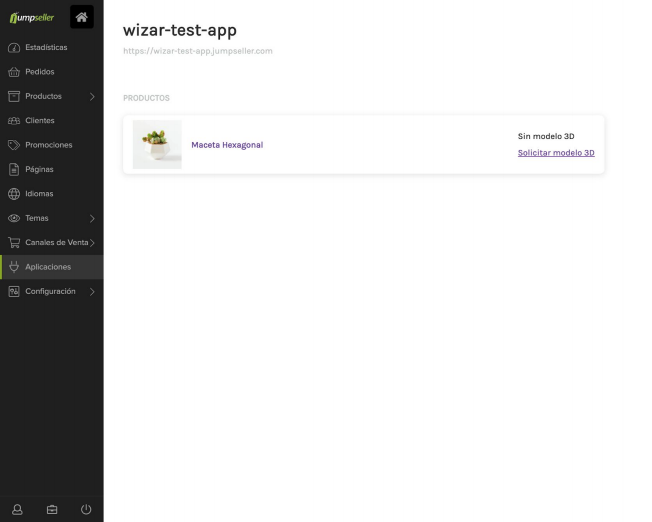Click the Clientes people icon
The image size is (652, 522).
click(x=14, y=121)
